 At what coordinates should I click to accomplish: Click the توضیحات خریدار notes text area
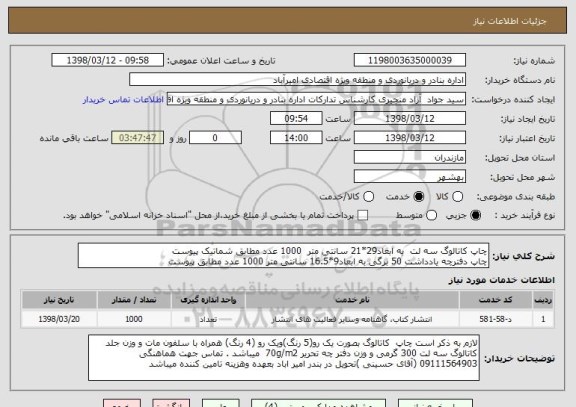click(284, 357)
